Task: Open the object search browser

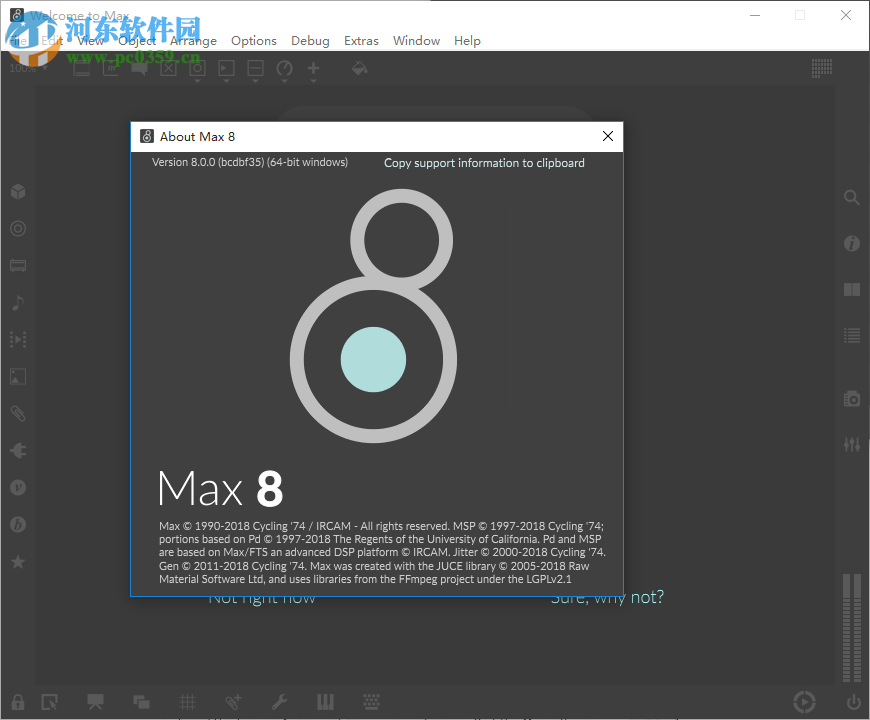Action: 851,198
